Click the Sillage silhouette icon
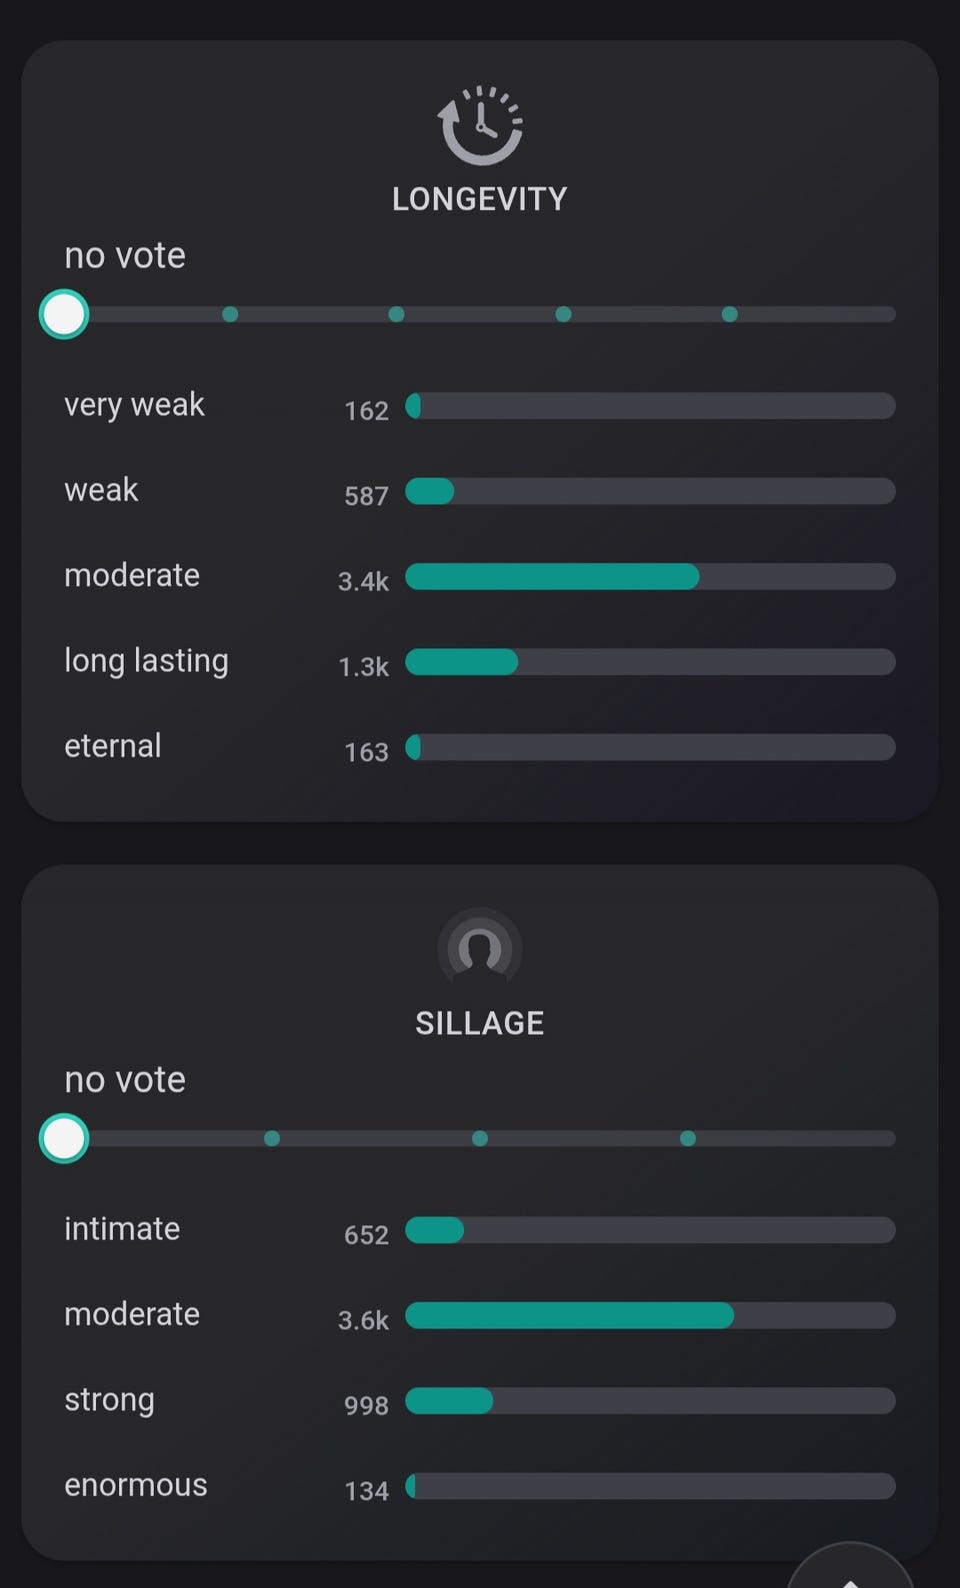Screen dimensions: 960x1588 (x=480, y=948)
